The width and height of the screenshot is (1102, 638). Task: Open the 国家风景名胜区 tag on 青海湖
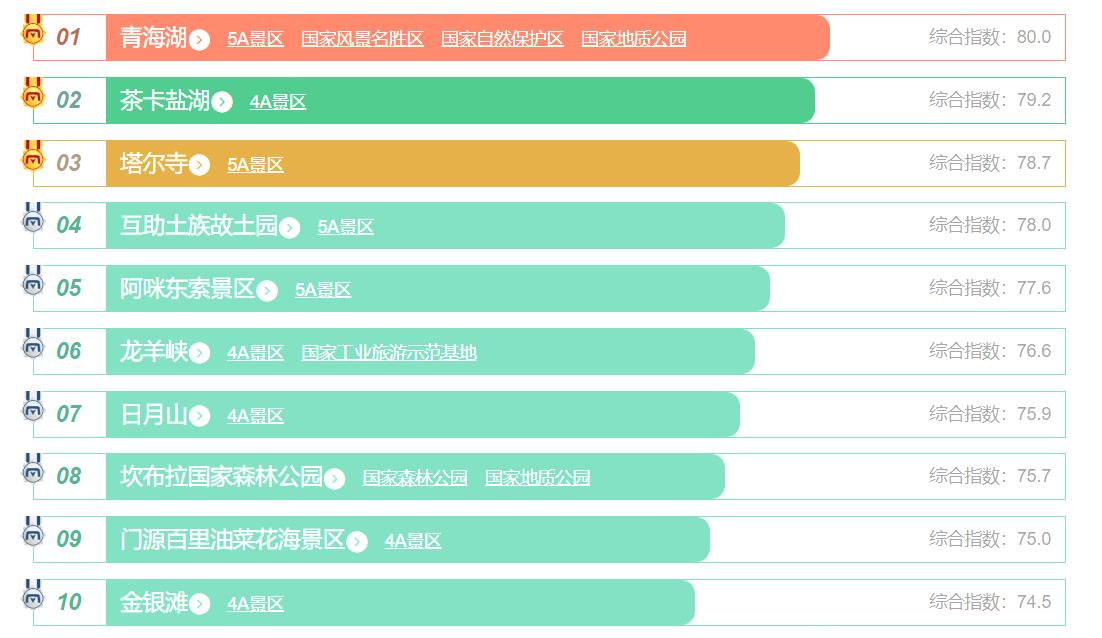362,39
